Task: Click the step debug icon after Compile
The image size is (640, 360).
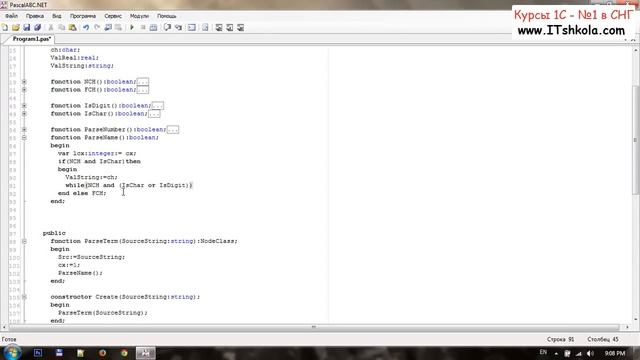Action: 167,28
